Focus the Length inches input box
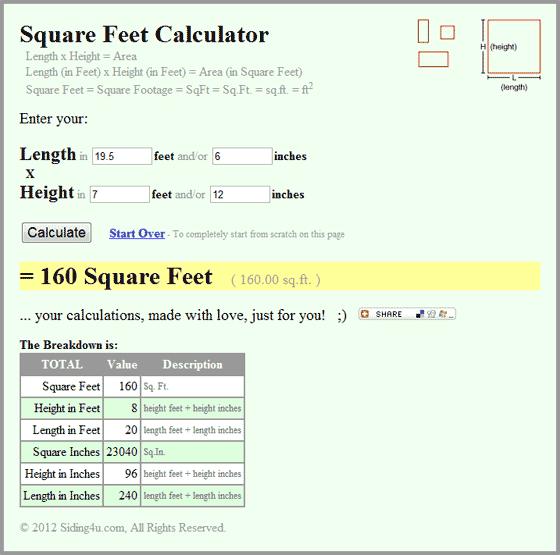560x555 pixels. tap(242, 156)
